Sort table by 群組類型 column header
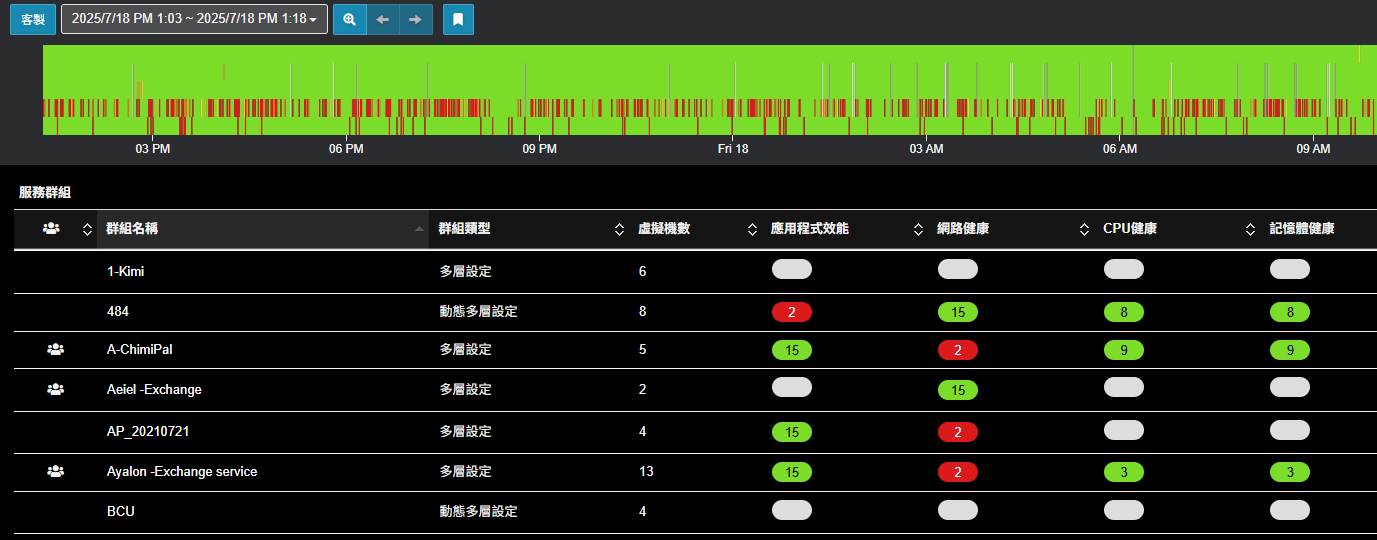The height and width of the screenshot is (540, 1377). pos(464,229)
